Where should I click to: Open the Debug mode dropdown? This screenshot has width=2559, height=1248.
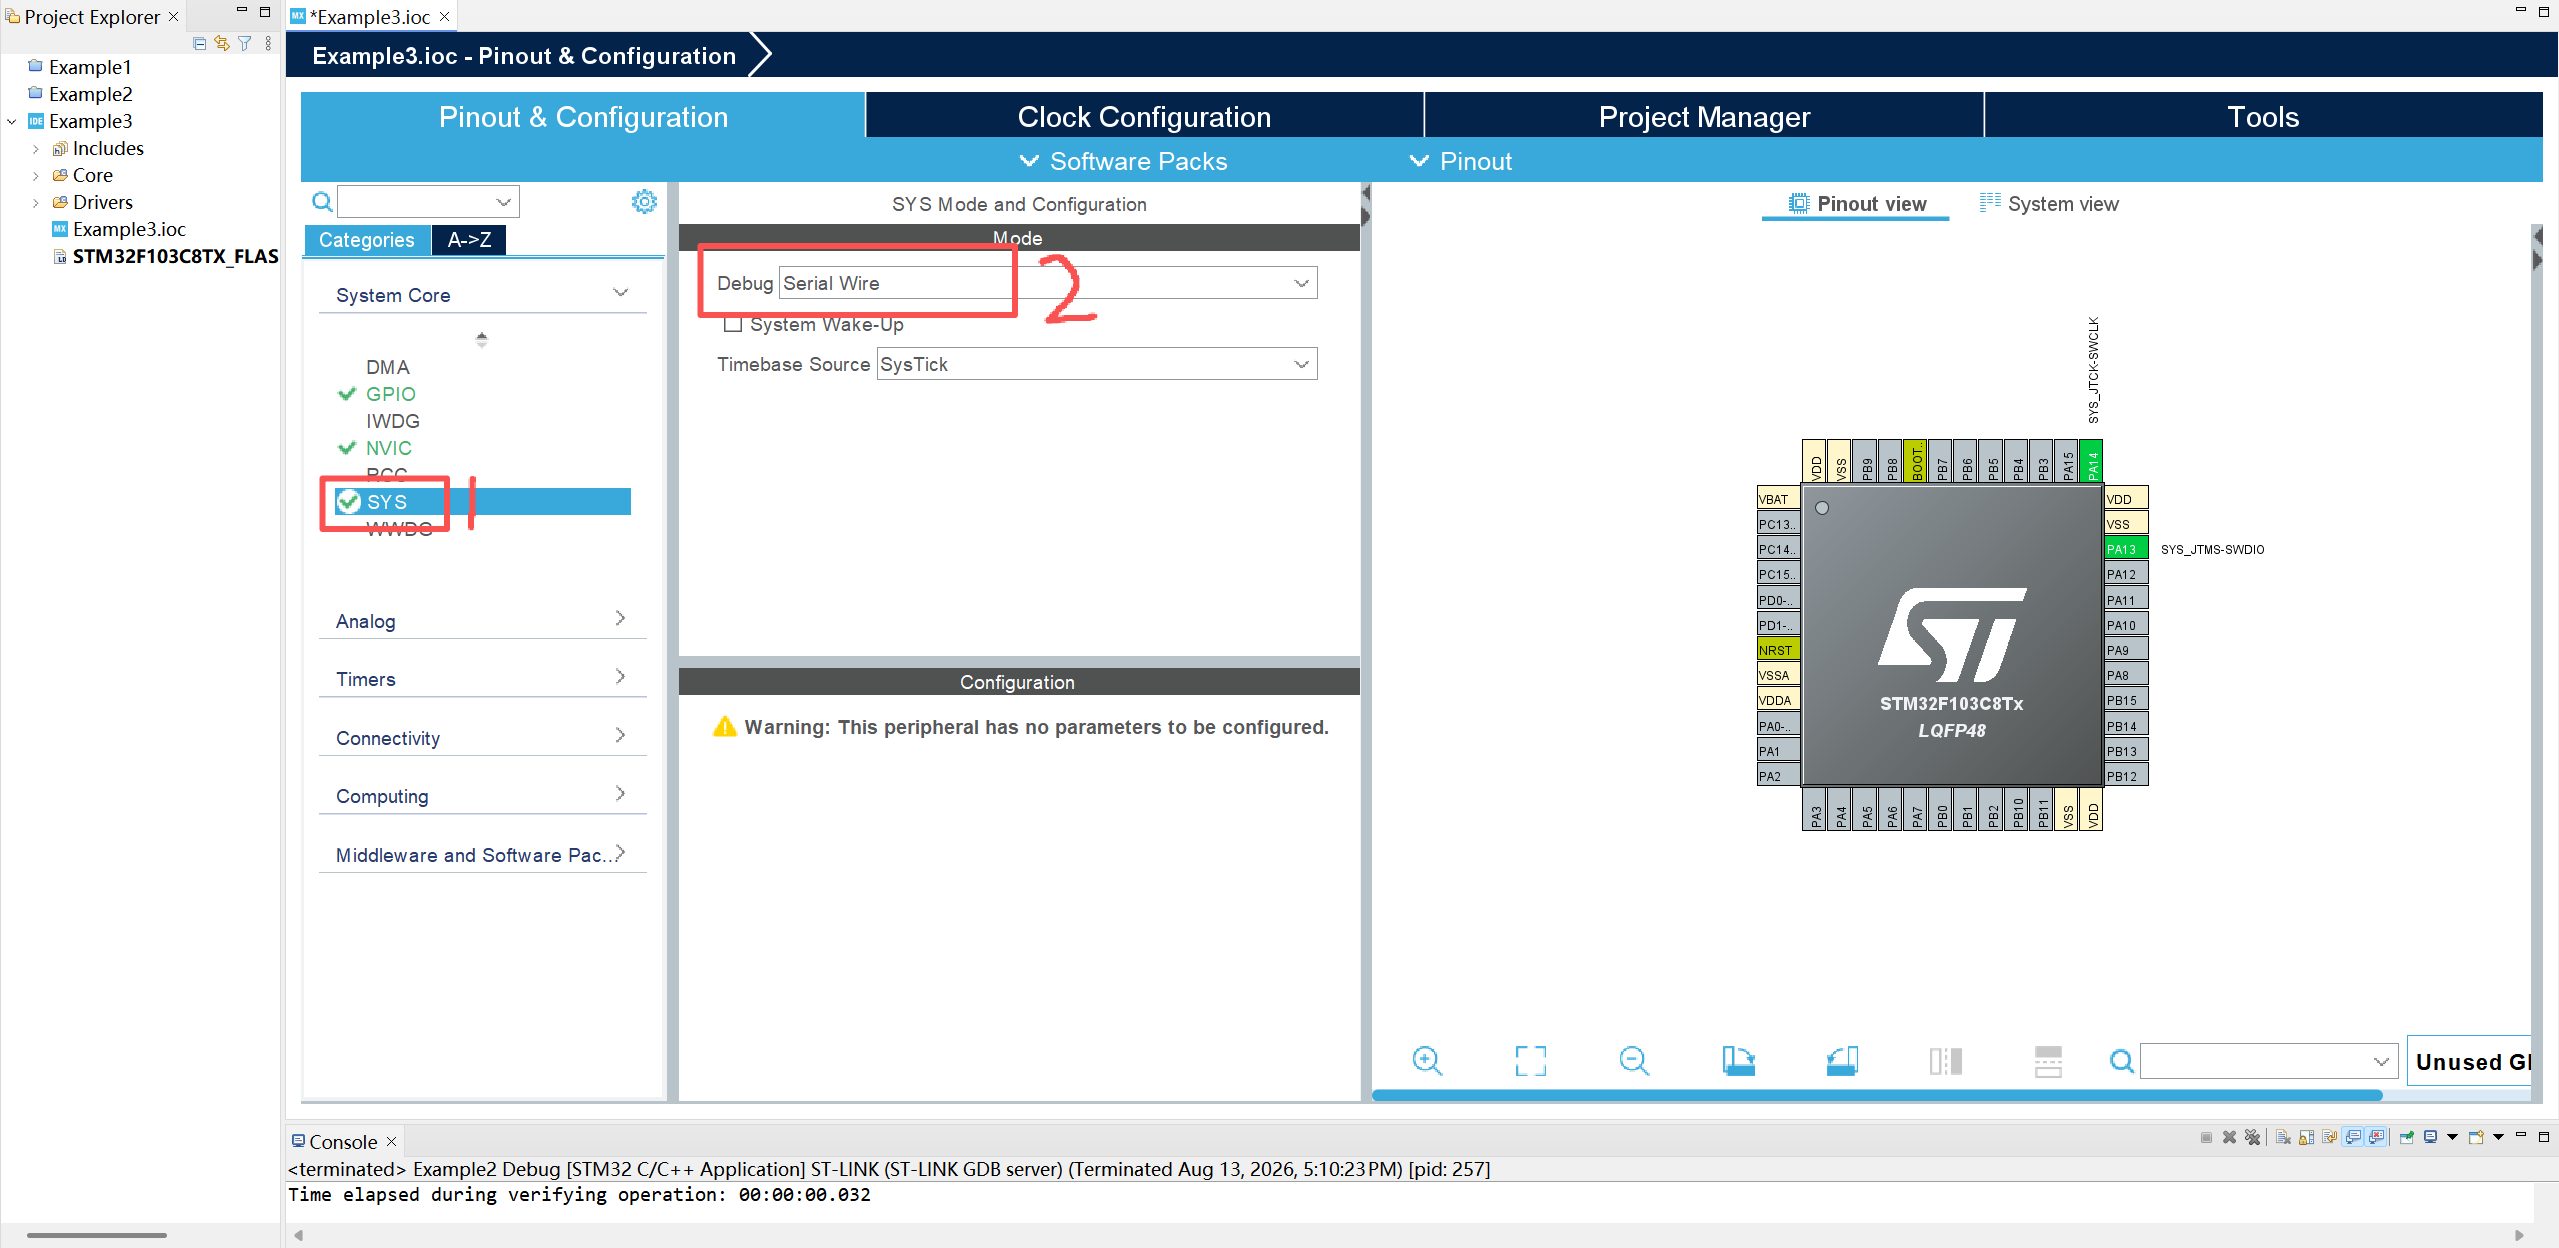pyautogui.click(x=1301, y=283)
